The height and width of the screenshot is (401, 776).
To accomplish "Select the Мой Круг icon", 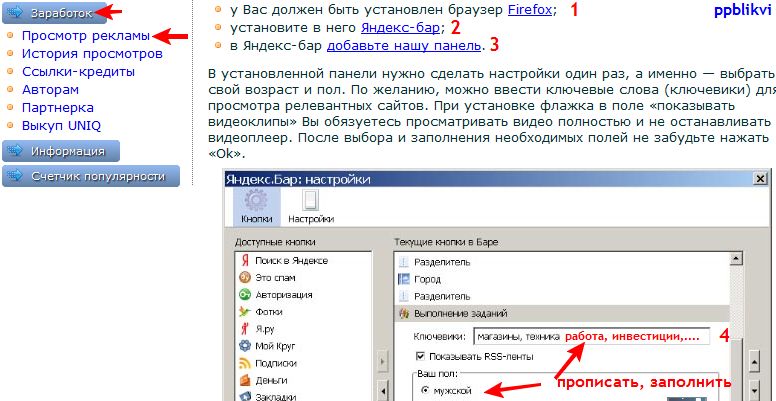I will tap(245, 346).
